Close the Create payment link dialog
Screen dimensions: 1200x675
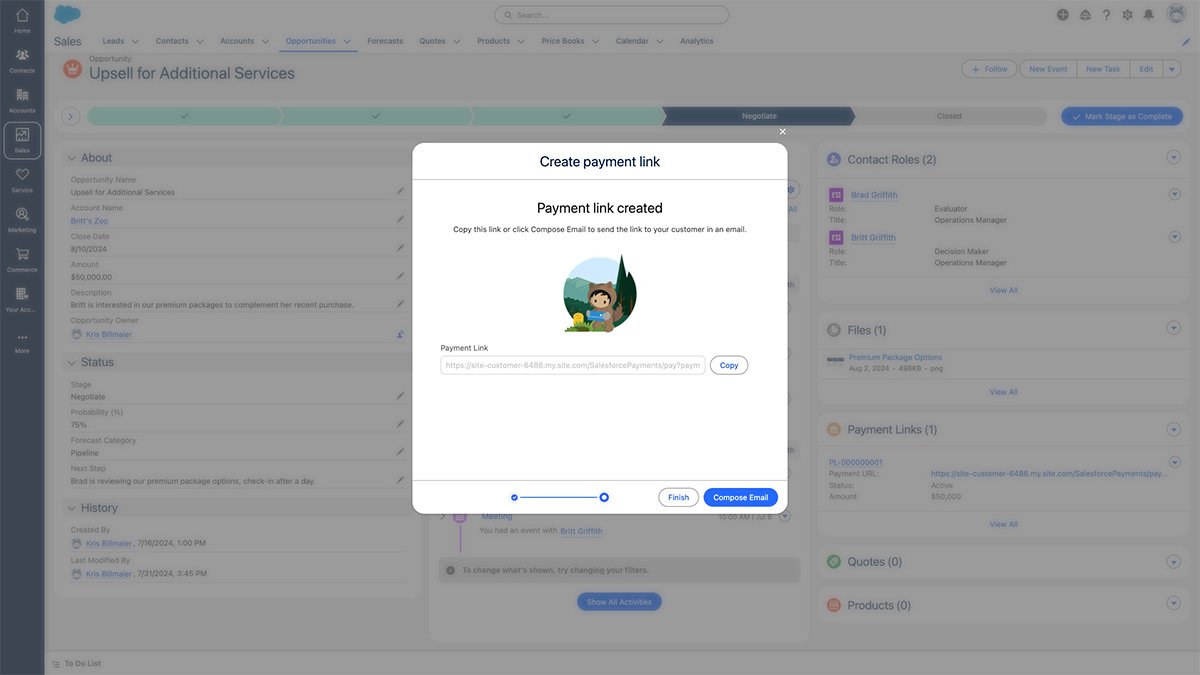tap(782, 131)
